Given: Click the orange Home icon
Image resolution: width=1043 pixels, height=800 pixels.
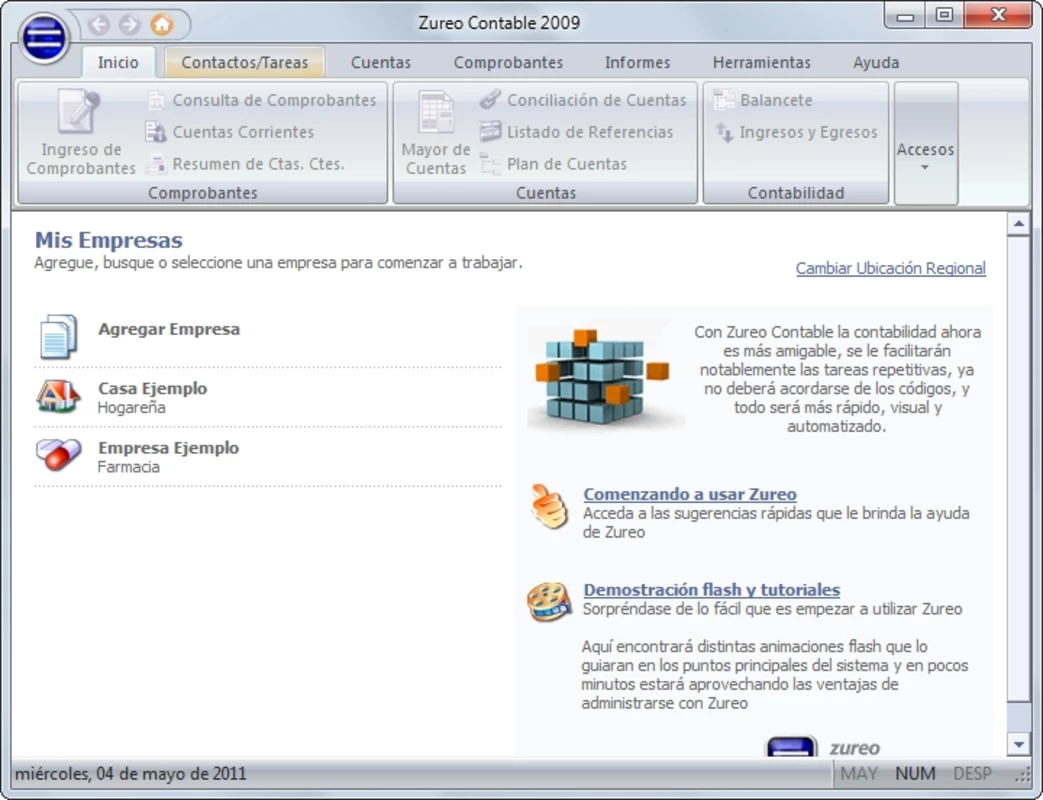Looking at the screenshot, I should click(x=162, y=25).
